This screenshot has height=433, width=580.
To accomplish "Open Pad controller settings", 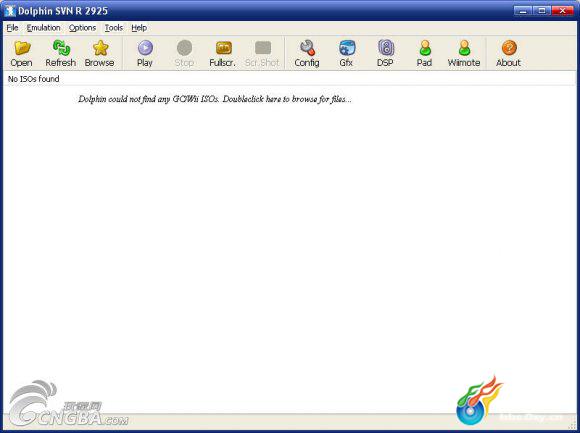I will click(x=425, y=54).
